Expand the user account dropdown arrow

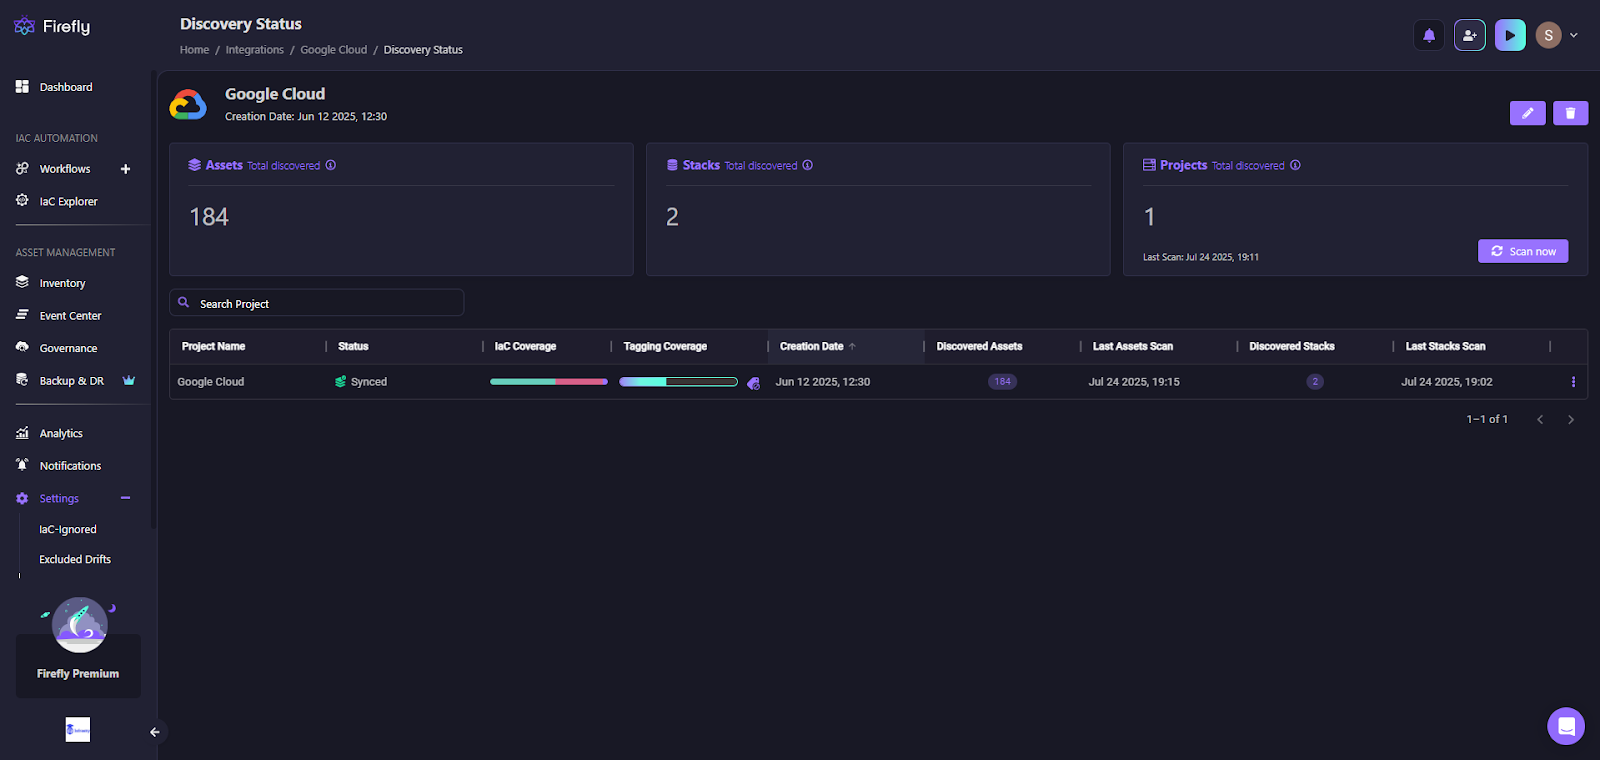click(x=1574, y=35)
